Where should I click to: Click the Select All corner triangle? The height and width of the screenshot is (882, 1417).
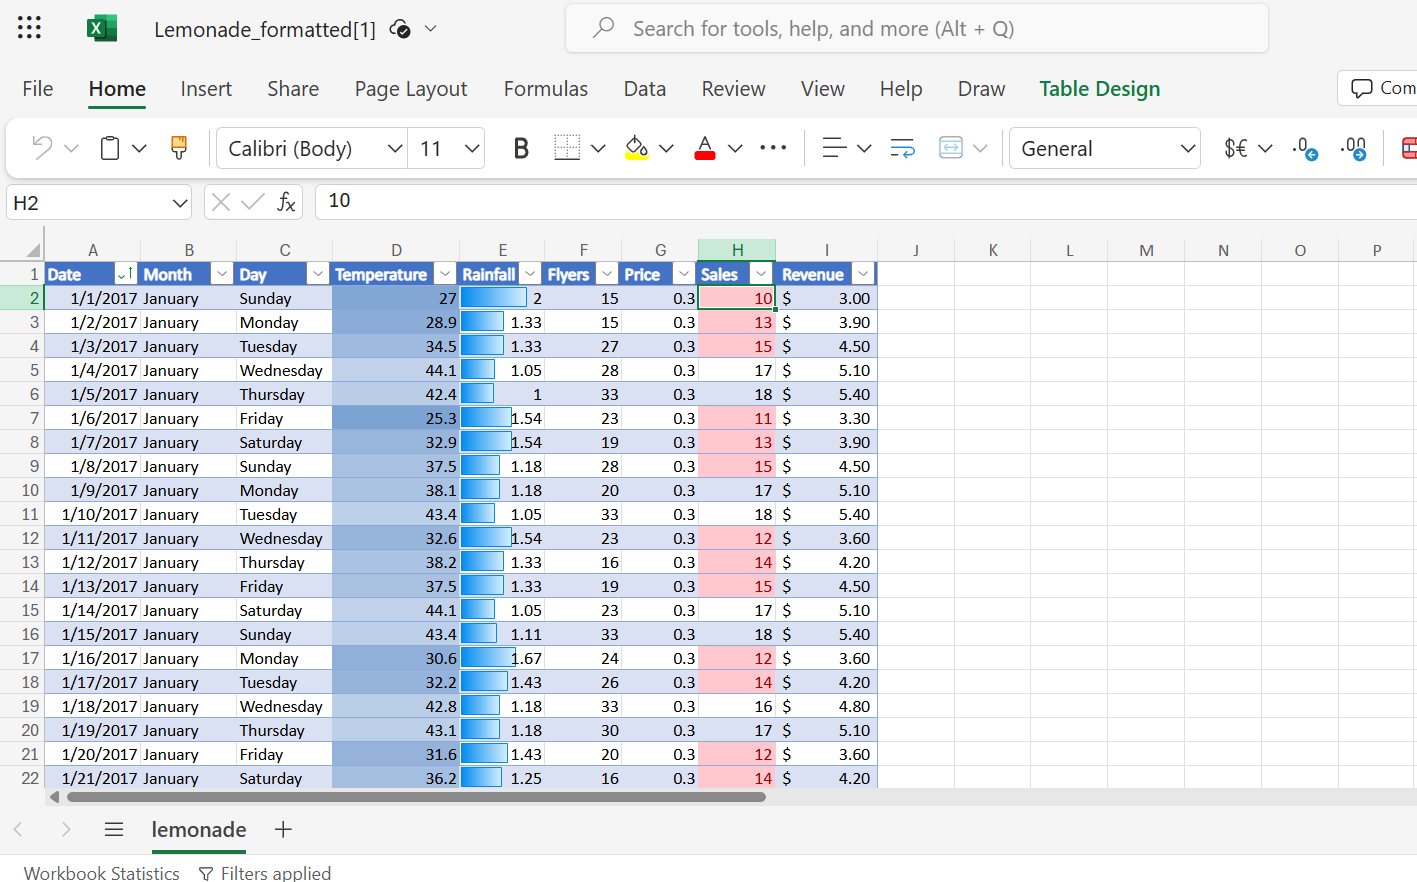[33, 250]
